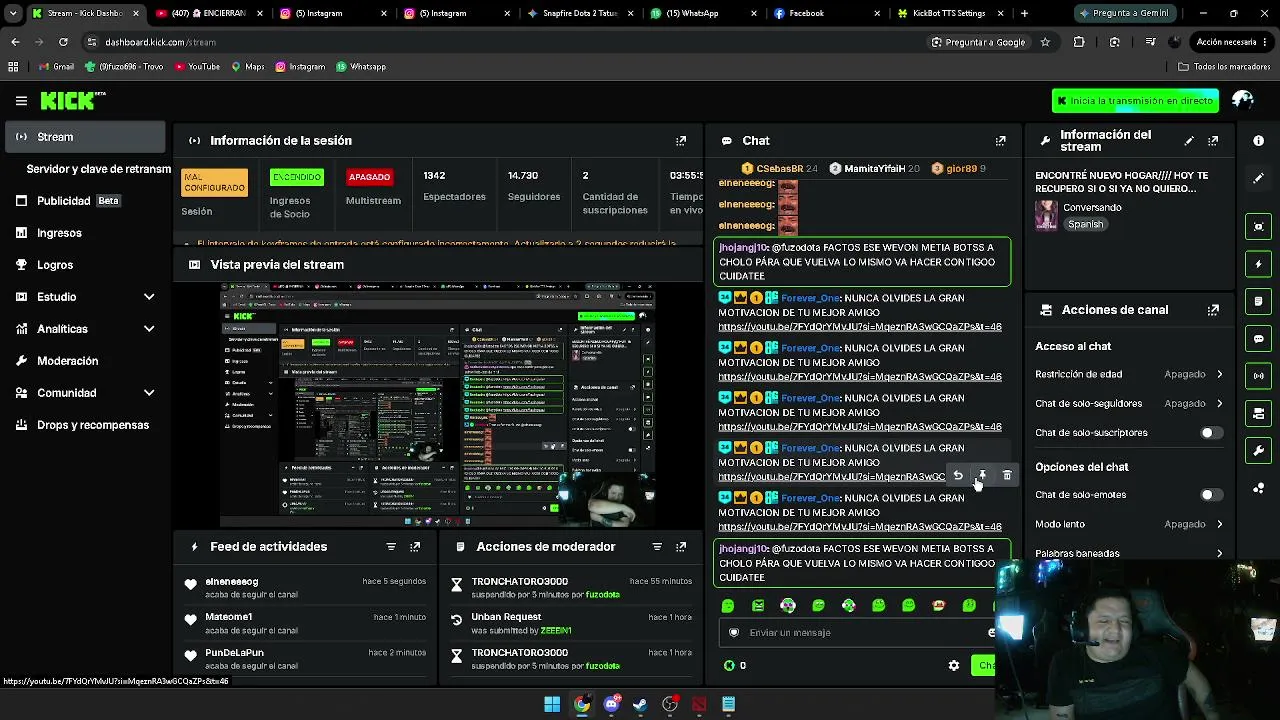Delete the hovered chat message

pyautogui.click(x=1007, y=476)
